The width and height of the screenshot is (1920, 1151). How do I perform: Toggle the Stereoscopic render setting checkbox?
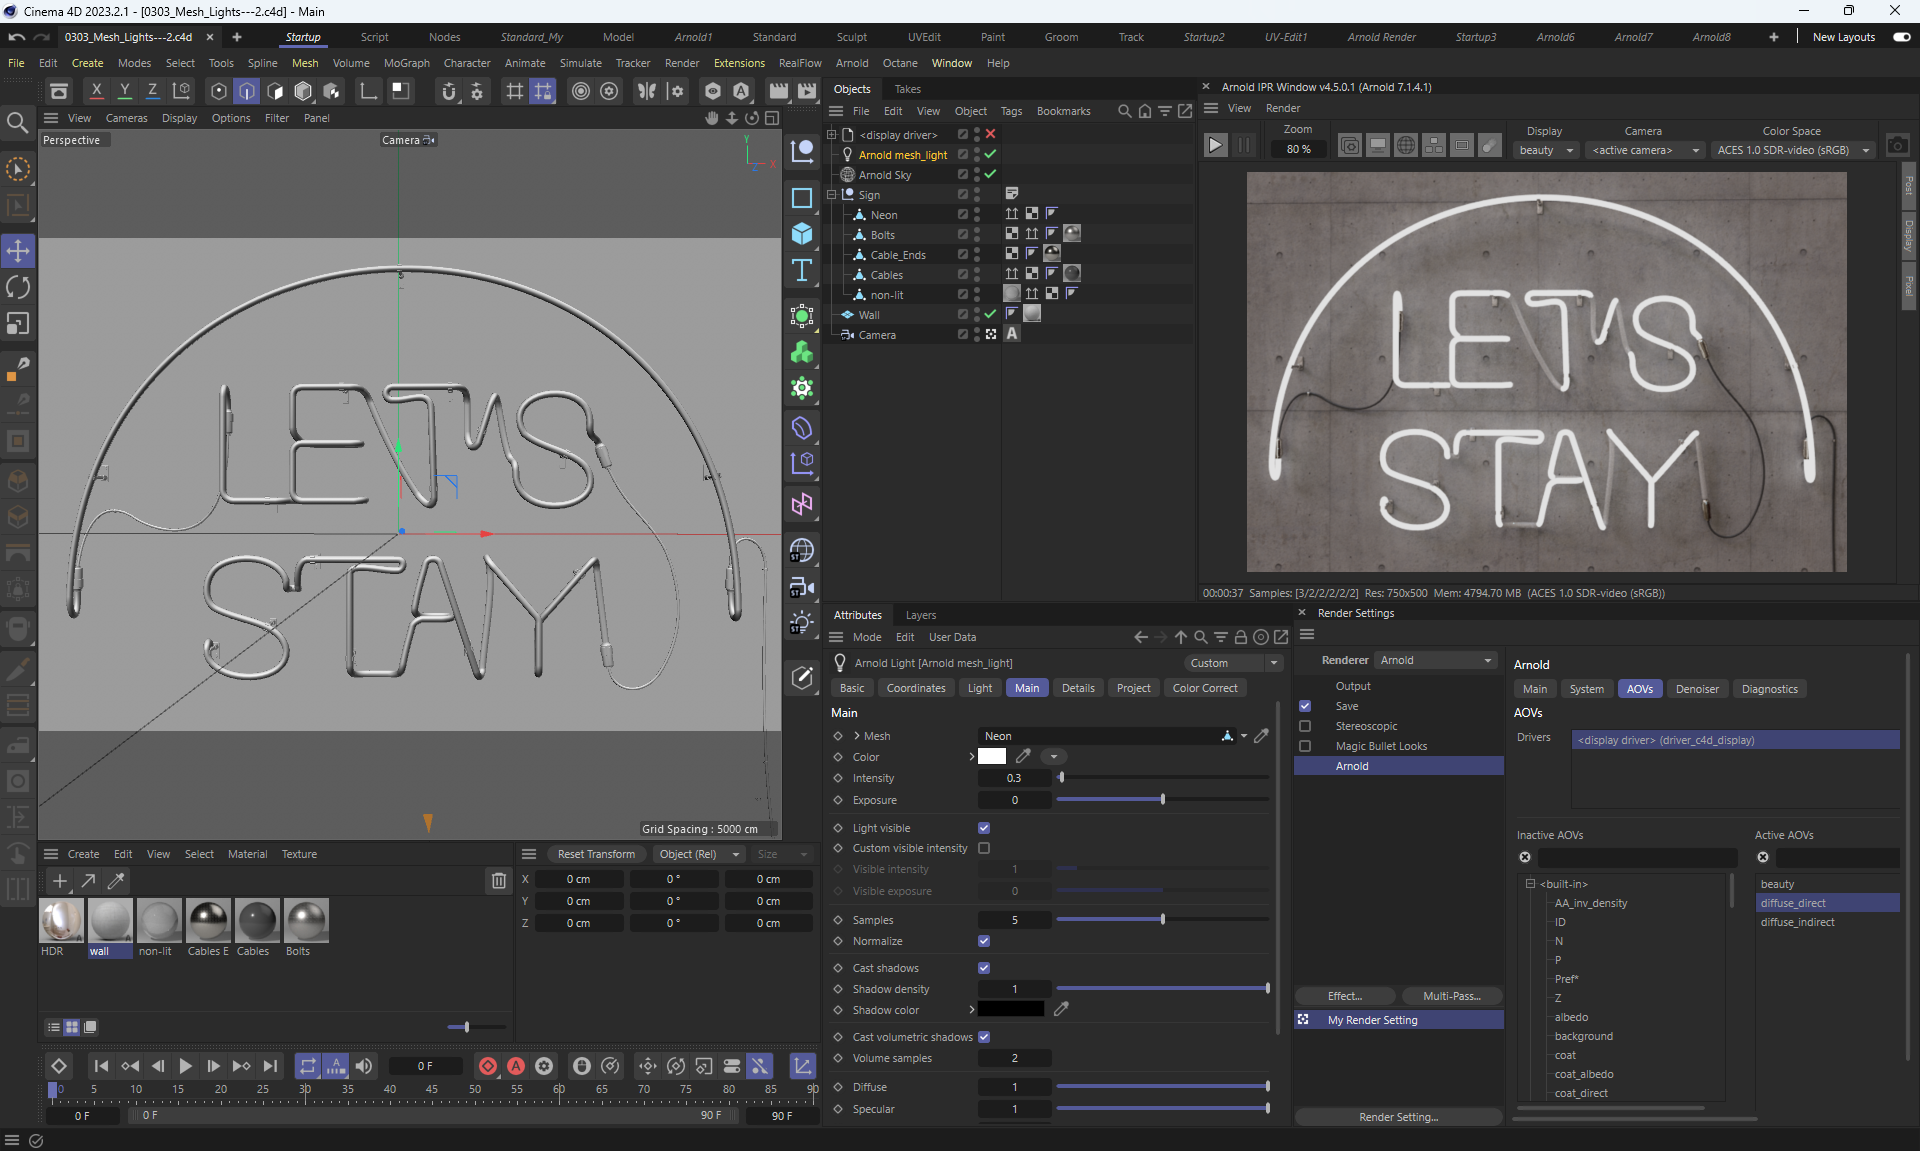pyautogui.click(x=1305, y=726)
